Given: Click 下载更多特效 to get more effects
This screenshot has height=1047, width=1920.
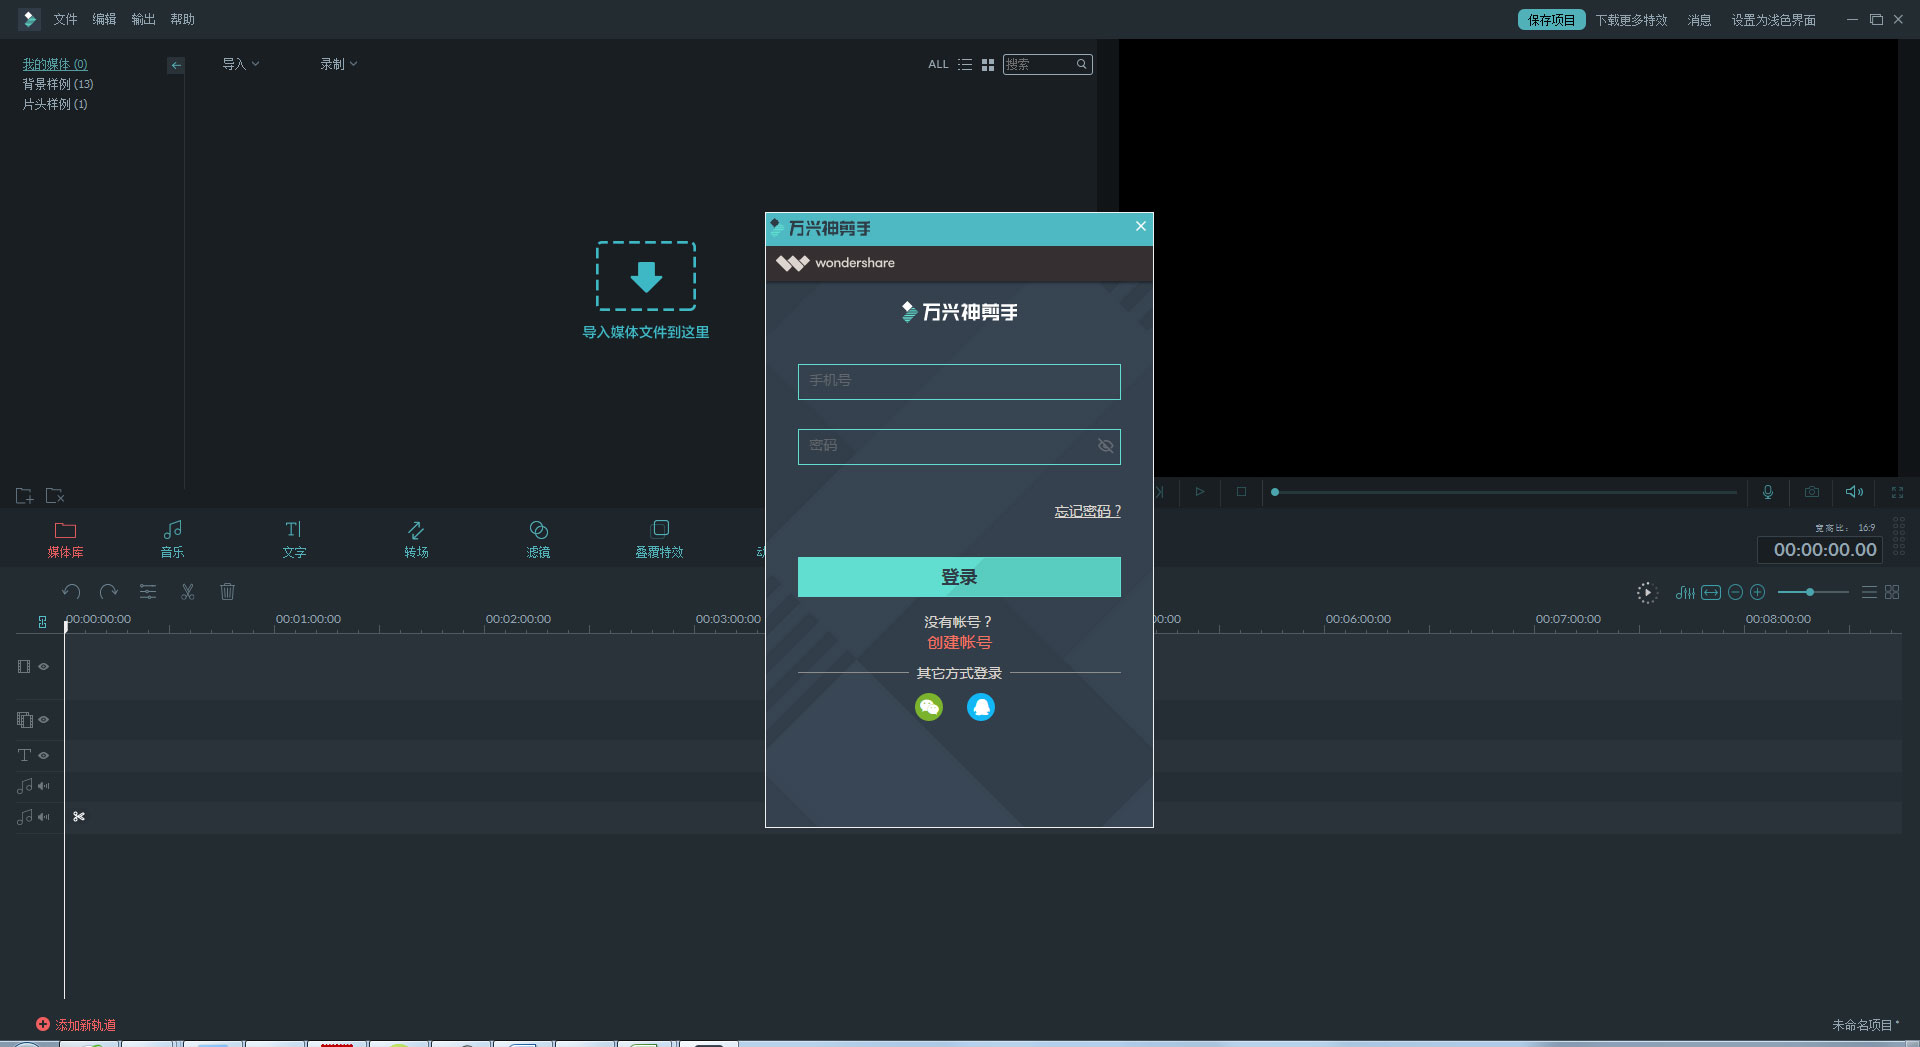Looking at the screenshot, I should click(1631, 20).
